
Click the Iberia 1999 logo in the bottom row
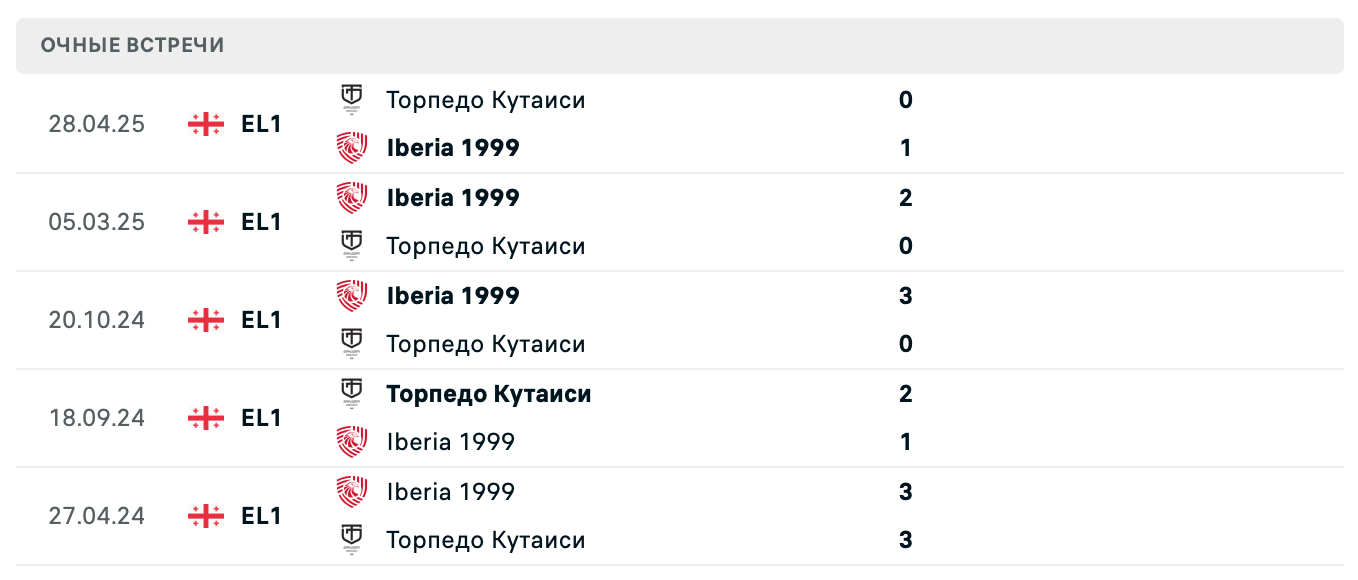click(351, 492)
